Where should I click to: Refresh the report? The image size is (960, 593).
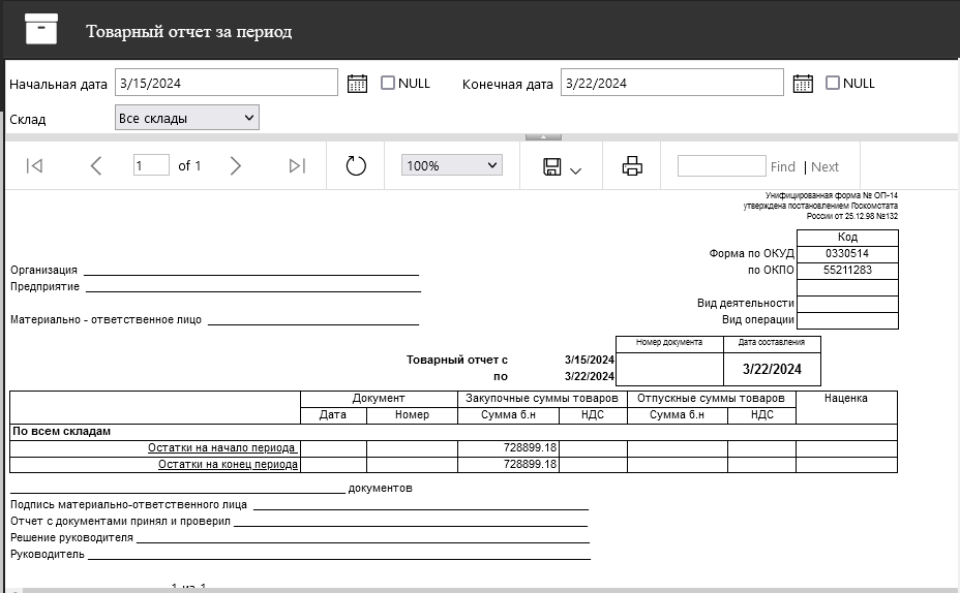pyautogui.click(x=359, y=166)
